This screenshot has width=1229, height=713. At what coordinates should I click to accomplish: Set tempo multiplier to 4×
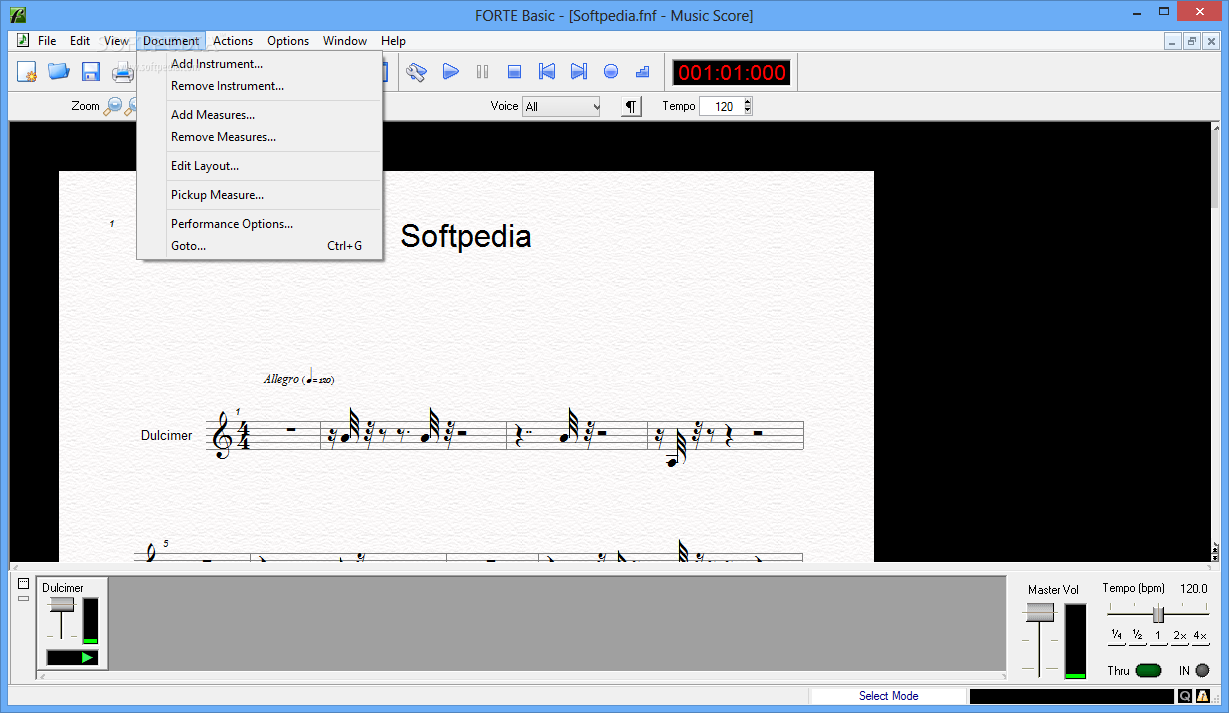tap(1201, 637)
